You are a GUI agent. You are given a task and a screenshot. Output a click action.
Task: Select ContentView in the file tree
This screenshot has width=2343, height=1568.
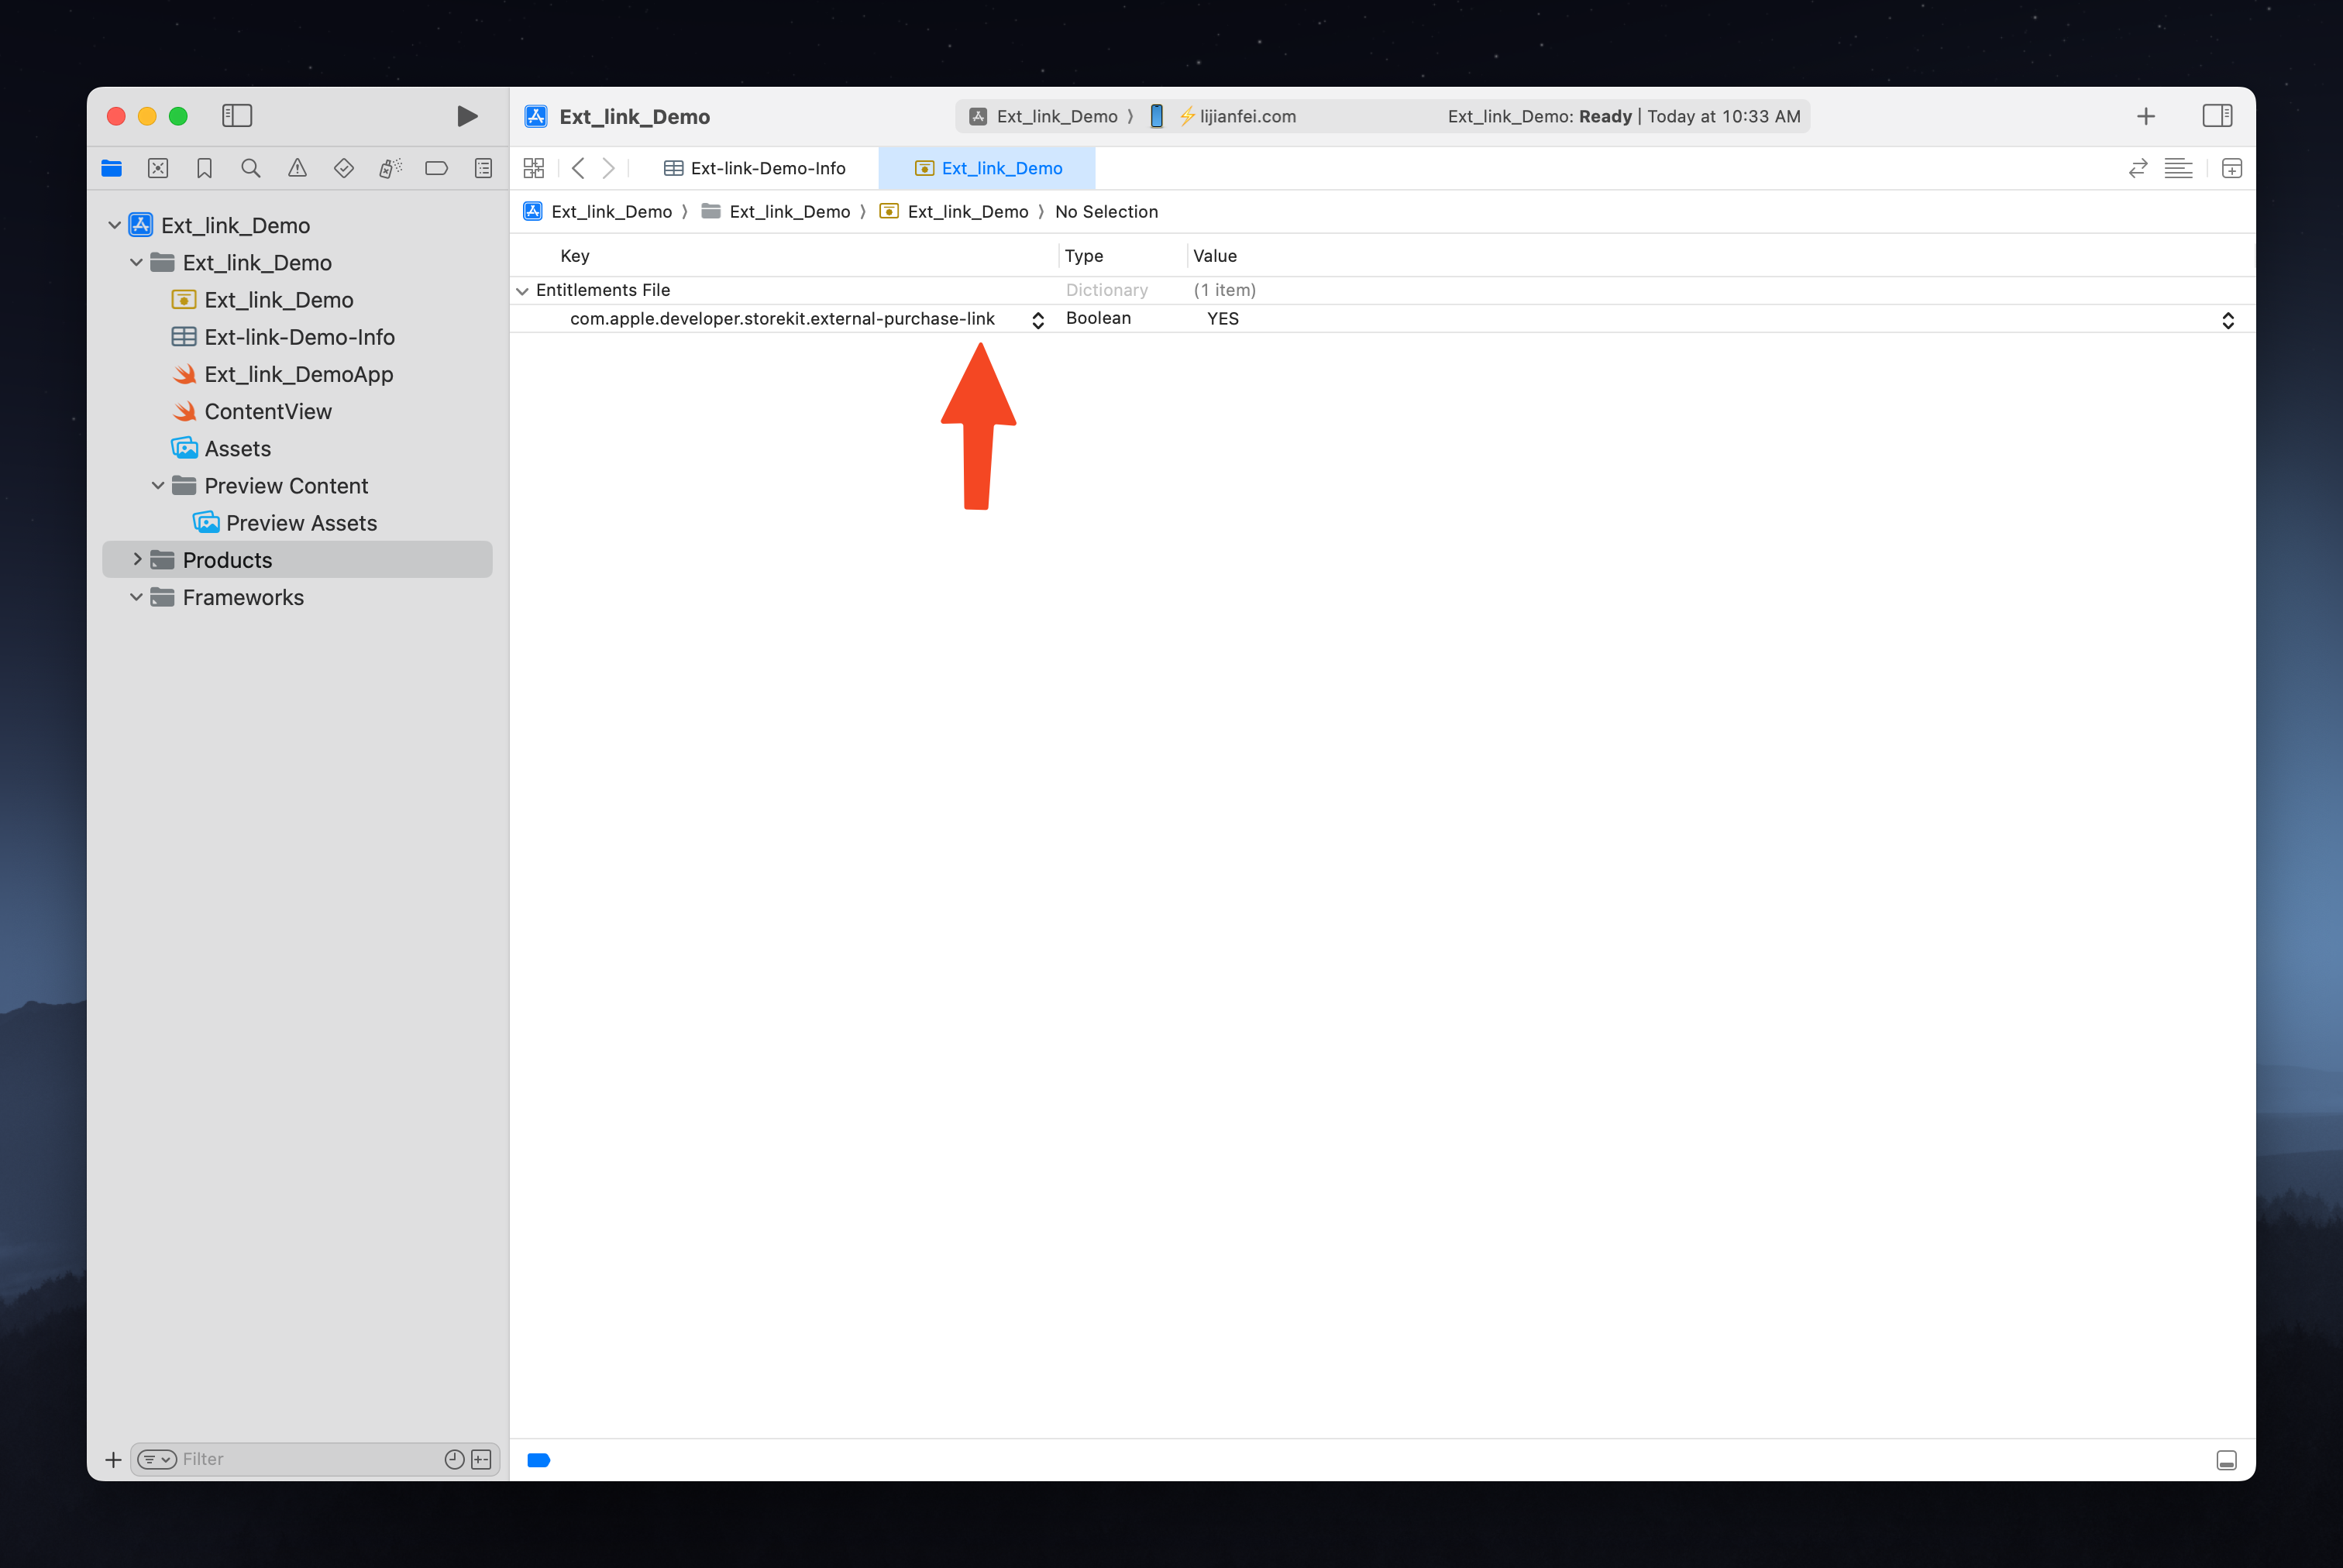click(268, 411)
